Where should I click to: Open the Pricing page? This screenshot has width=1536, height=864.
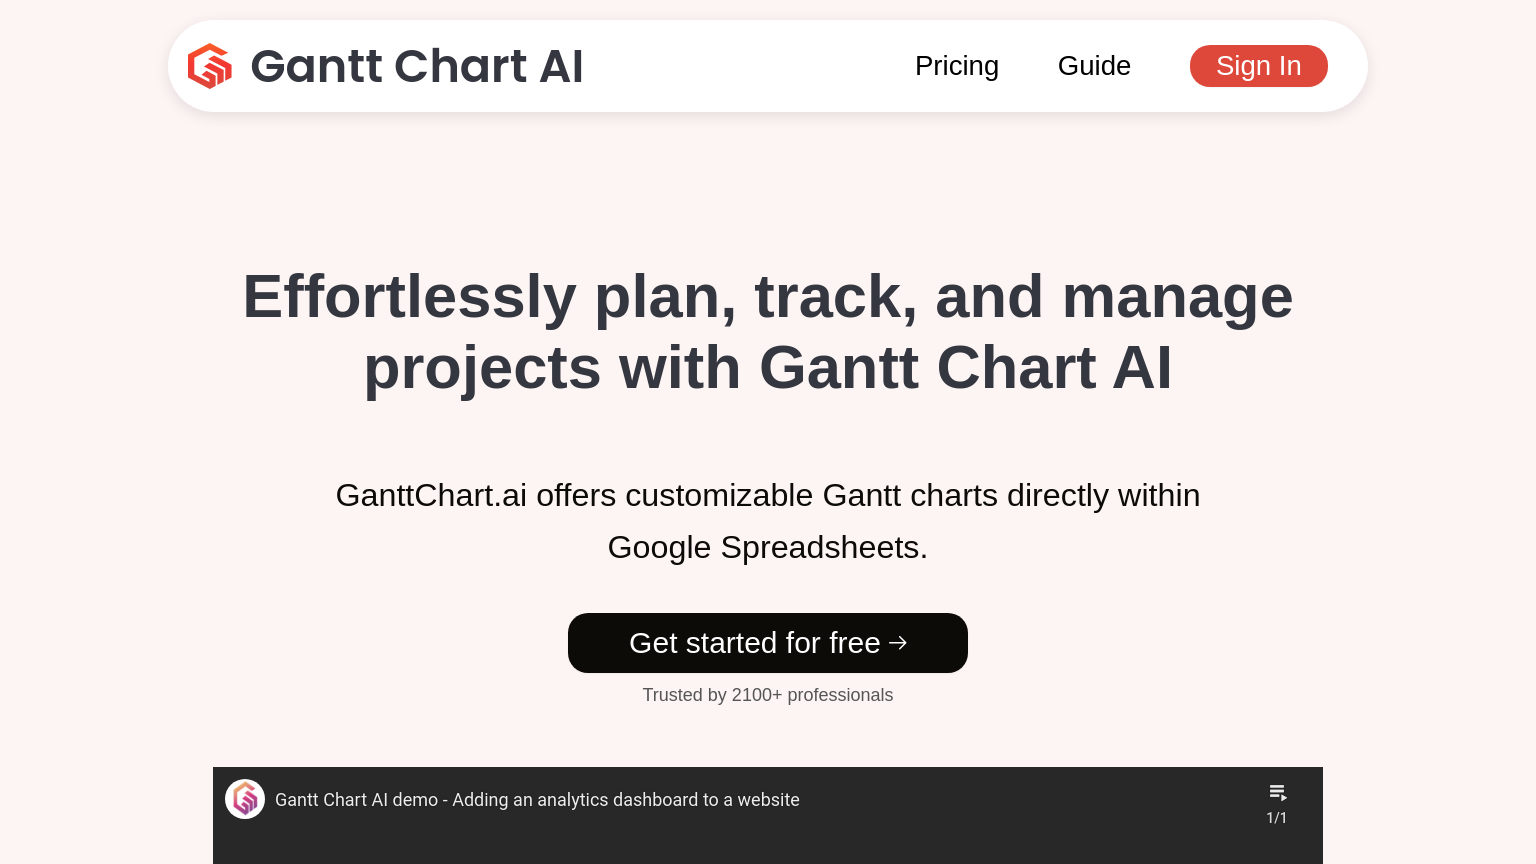[x=957, y=66]
